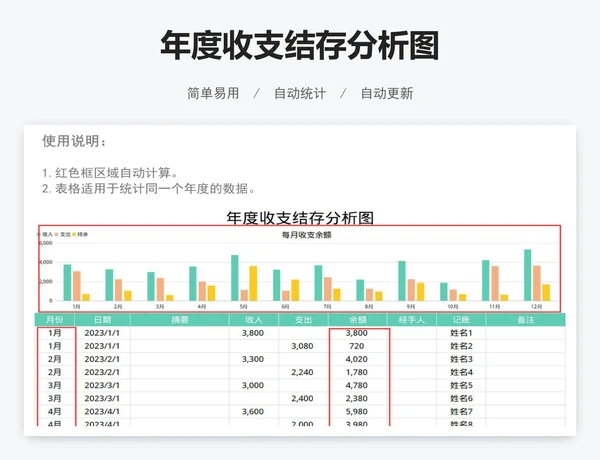The image size is (600, 460).
Task: Select the 姓名2 cell
Action: [461, 346]
